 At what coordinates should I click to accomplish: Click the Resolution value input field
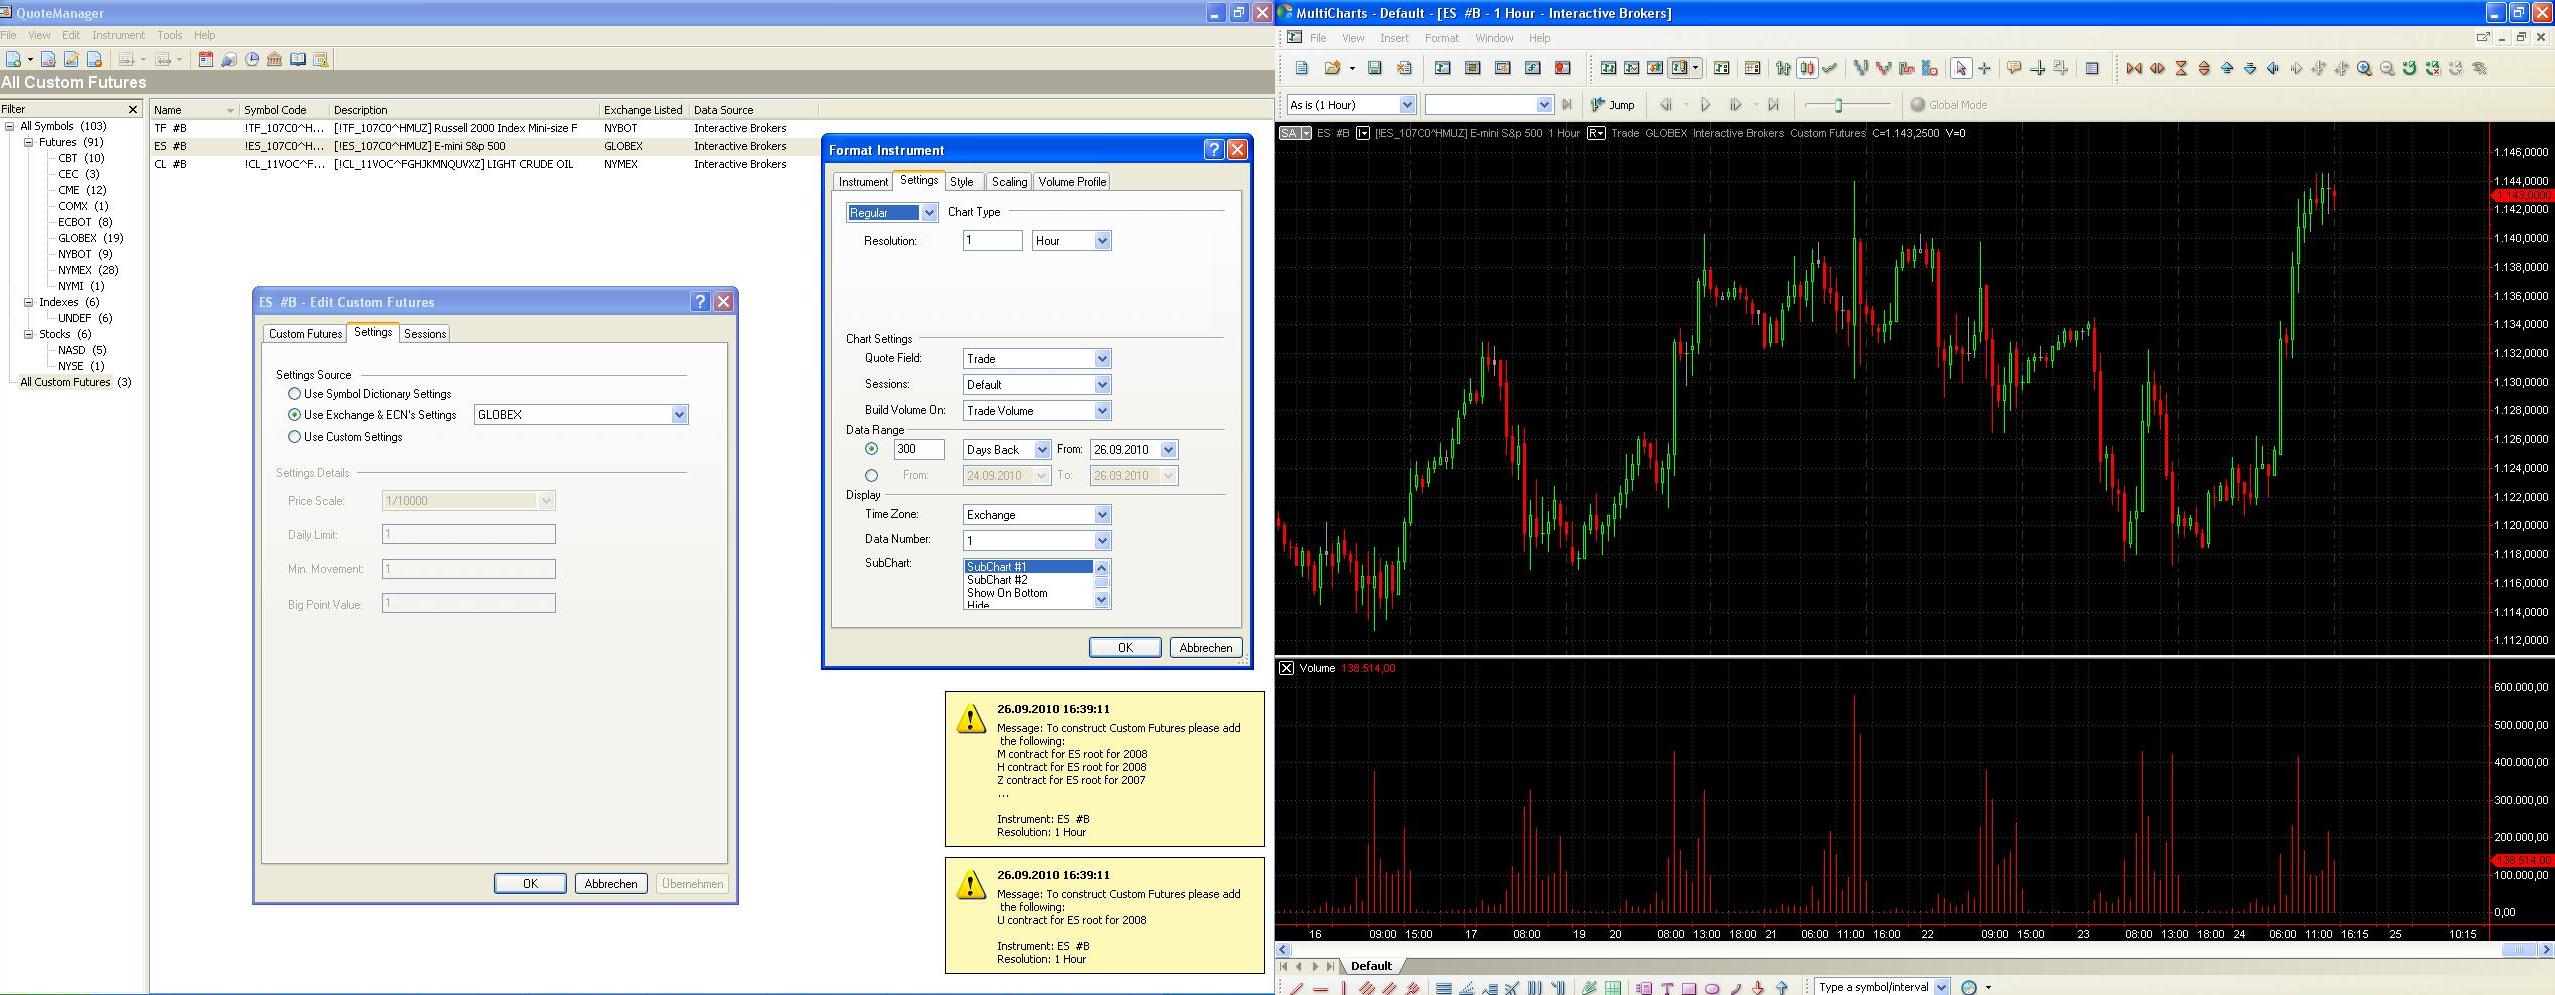[x=993, y=241]
